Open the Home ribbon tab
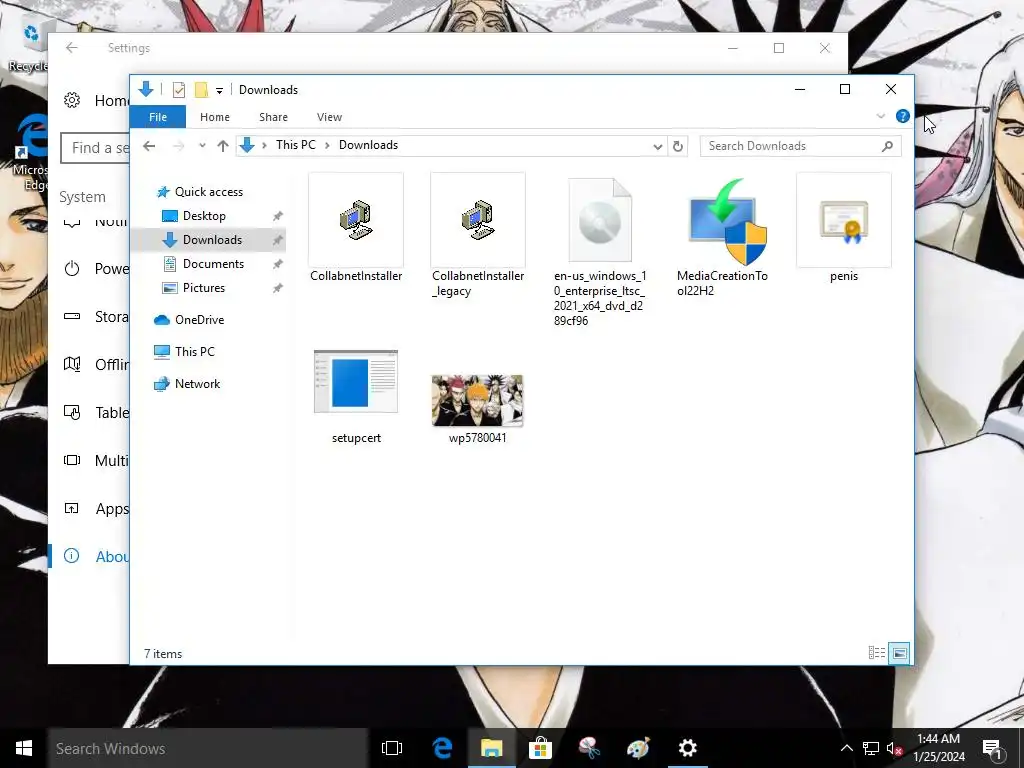Image resolution: width=1024 pixels, height=768 pixels. click(x=215, y=117)
